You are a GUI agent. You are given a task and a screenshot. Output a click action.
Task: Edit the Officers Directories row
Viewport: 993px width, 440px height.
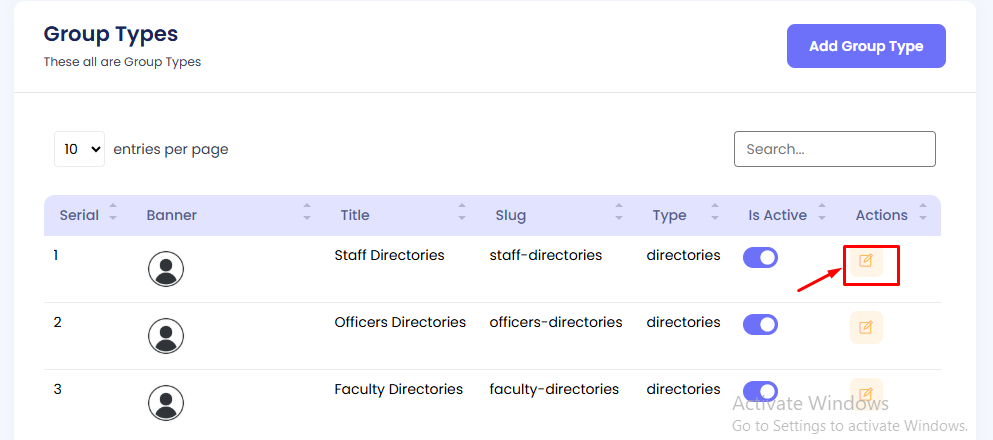click(x=866, y=327)
